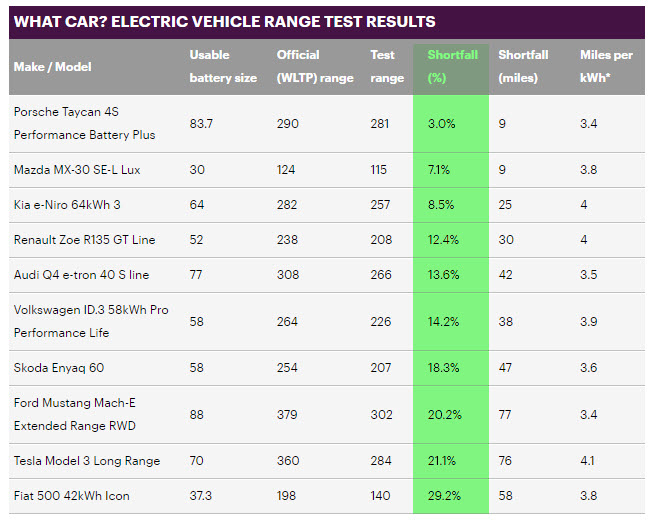Select the 3.0% shortfall value
The image size is (651, 522).
pyautogui.click(x=442, y=123)
